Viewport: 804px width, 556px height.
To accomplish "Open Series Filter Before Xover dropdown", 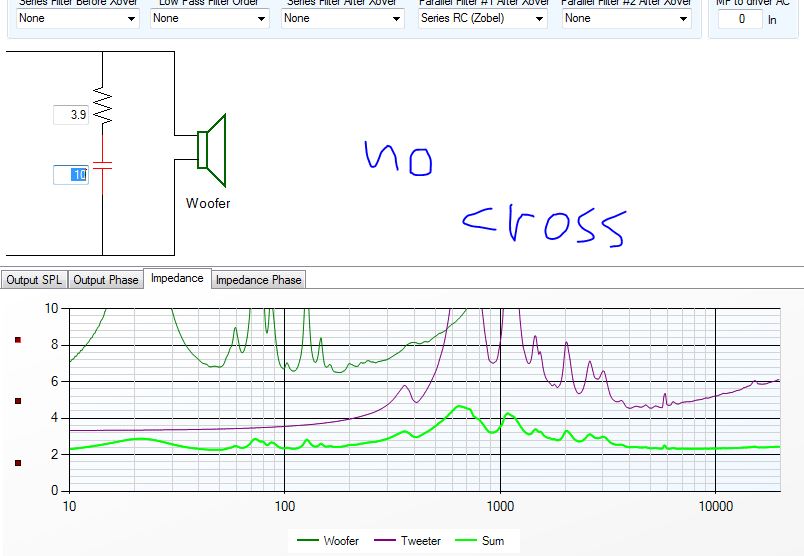I will [x=77, y=18].
